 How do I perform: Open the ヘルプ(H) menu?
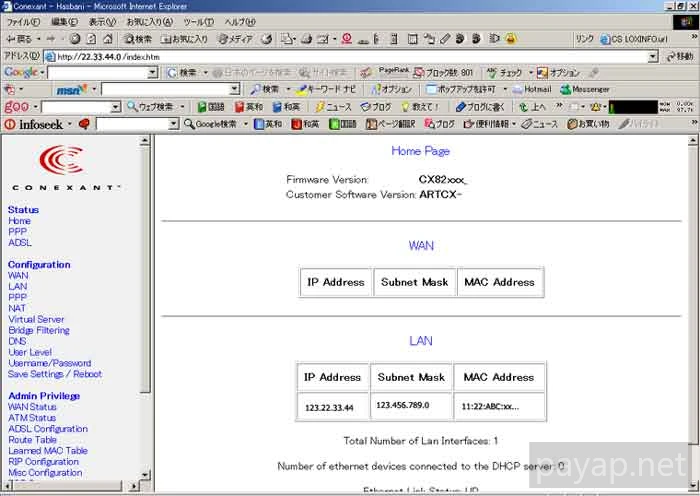pyautogui.click(x=240, y=22)
